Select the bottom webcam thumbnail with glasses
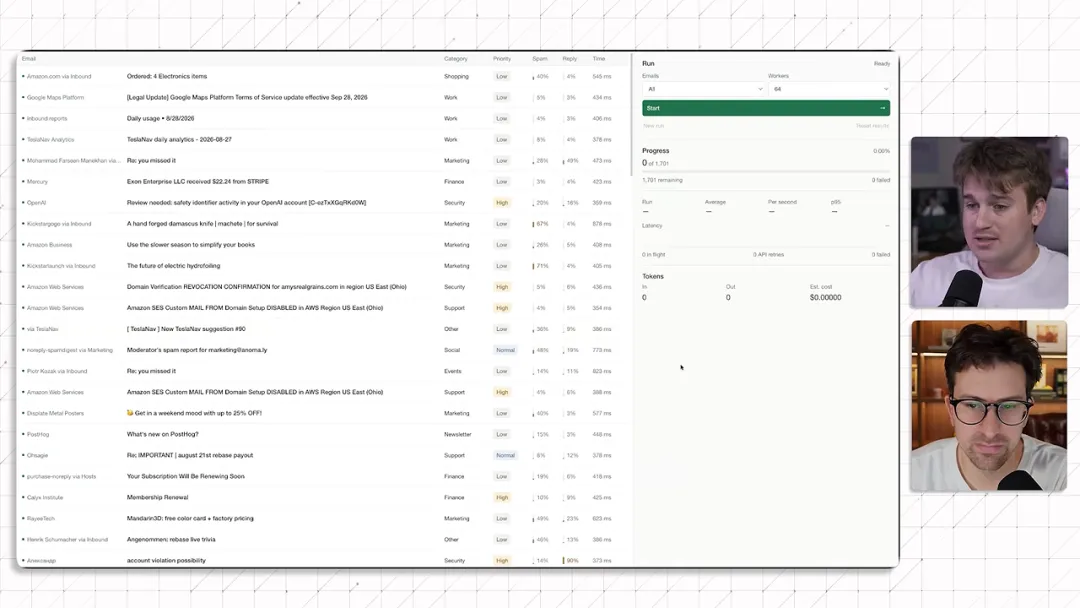The height and width of the screenshot is (608, 1080). coord(989,406)
